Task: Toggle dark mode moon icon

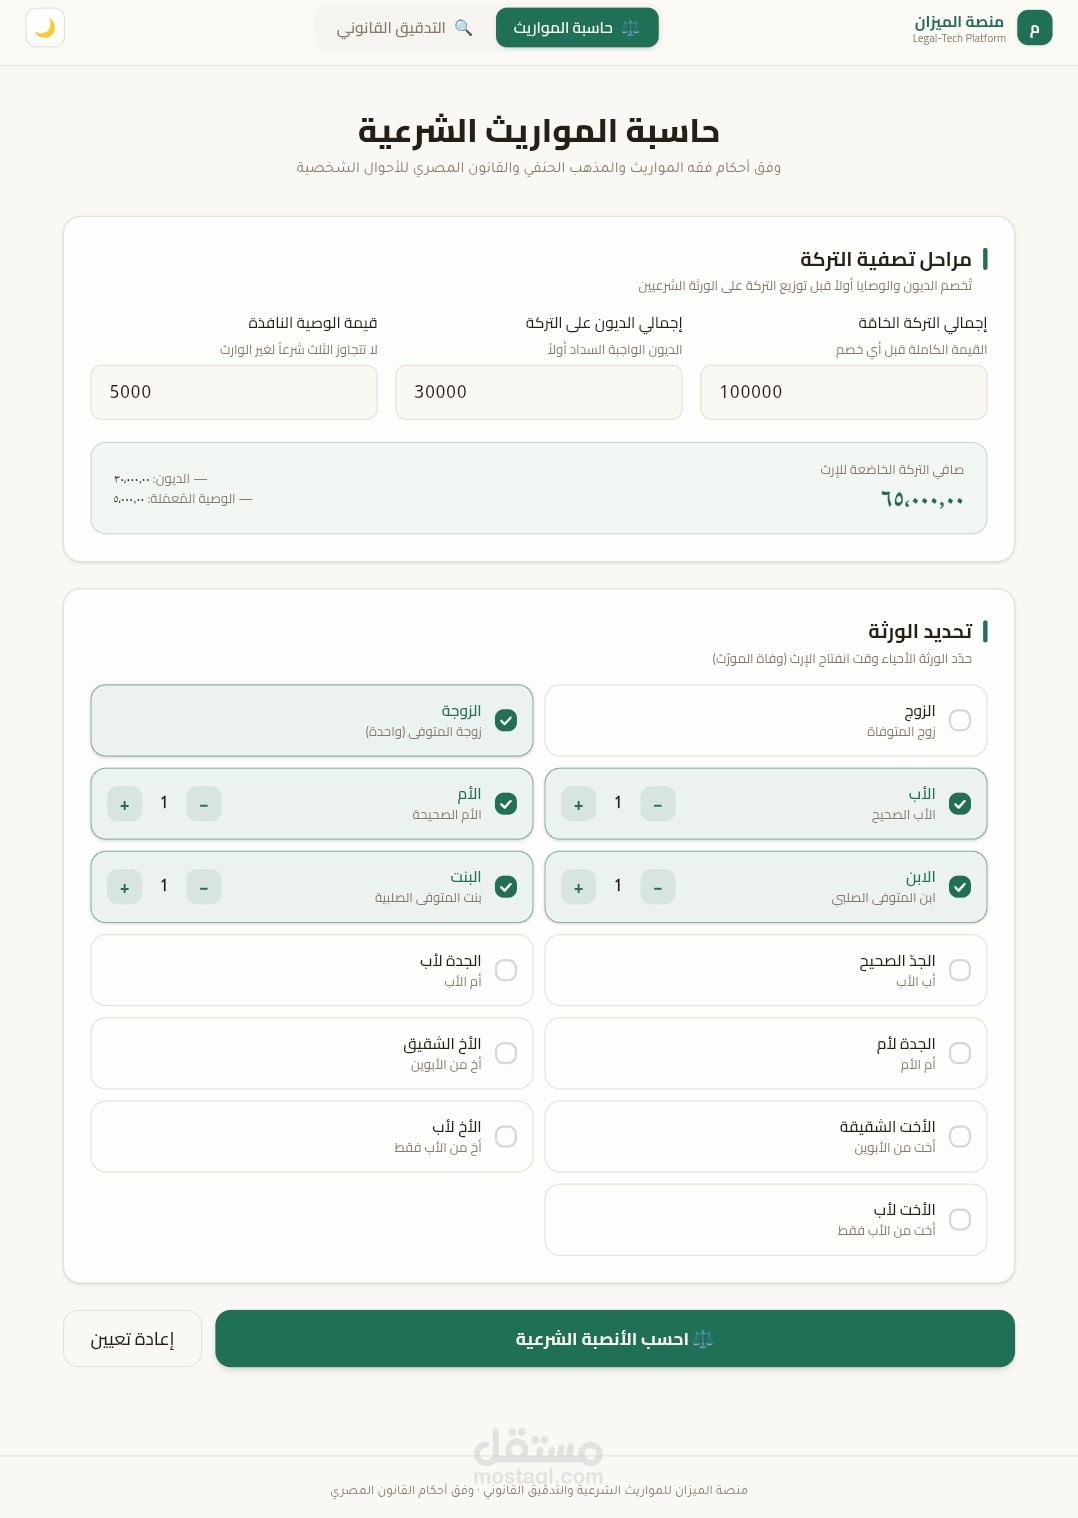Action: click(45, 28)
